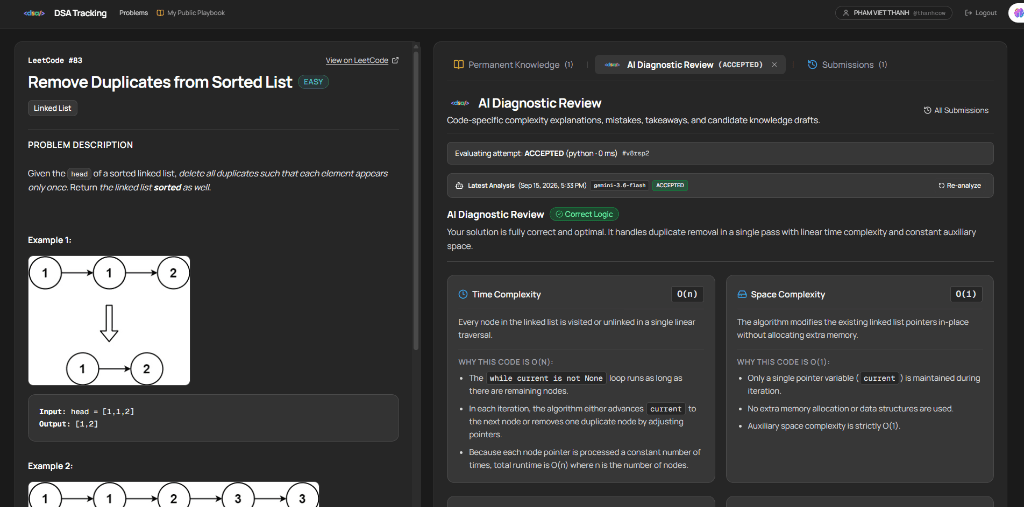Click the user profile icon beside PHAM VIET THANH
The width and height of the screenshot is (1024, 507).
[846, 13]
